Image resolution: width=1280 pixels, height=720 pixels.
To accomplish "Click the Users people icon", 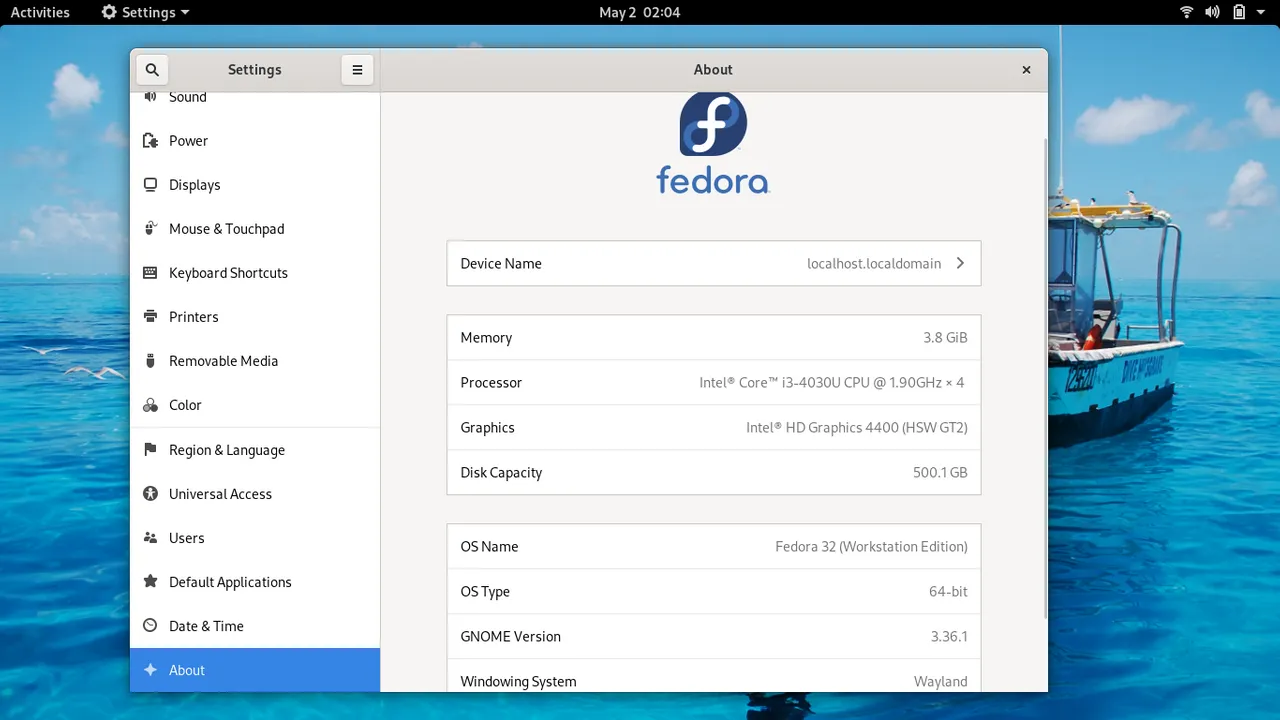I will [x=150, y=538].
